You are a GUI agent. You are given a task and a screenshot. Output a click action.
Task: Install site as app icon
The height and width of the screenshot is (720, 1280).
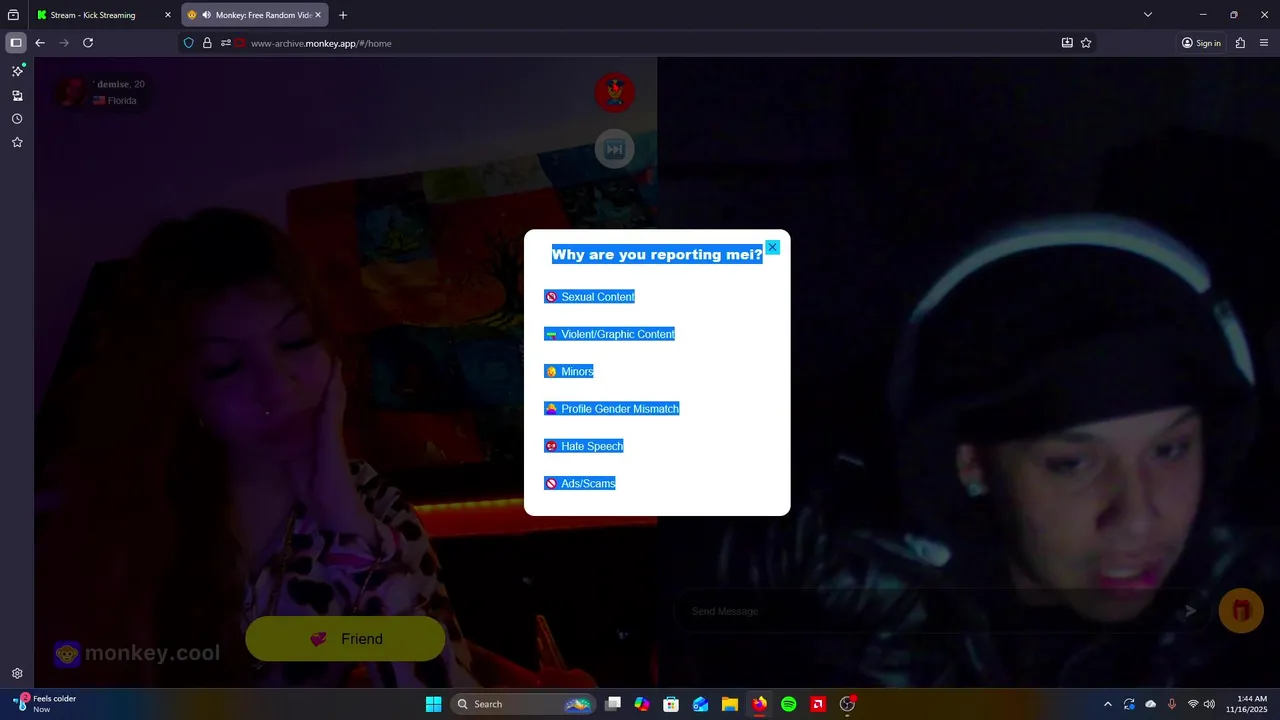click(x=1067, y=43)
